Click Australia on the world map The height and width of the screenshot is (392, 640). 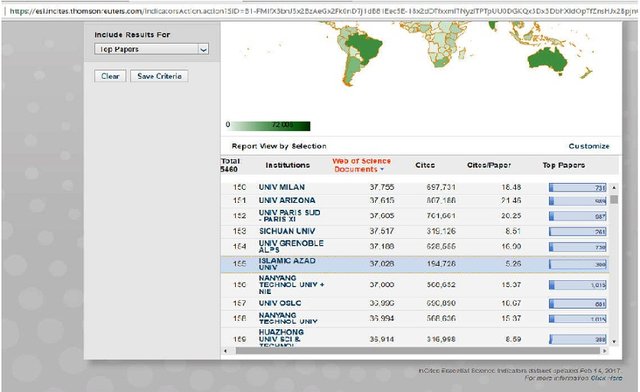pos(547,61)
